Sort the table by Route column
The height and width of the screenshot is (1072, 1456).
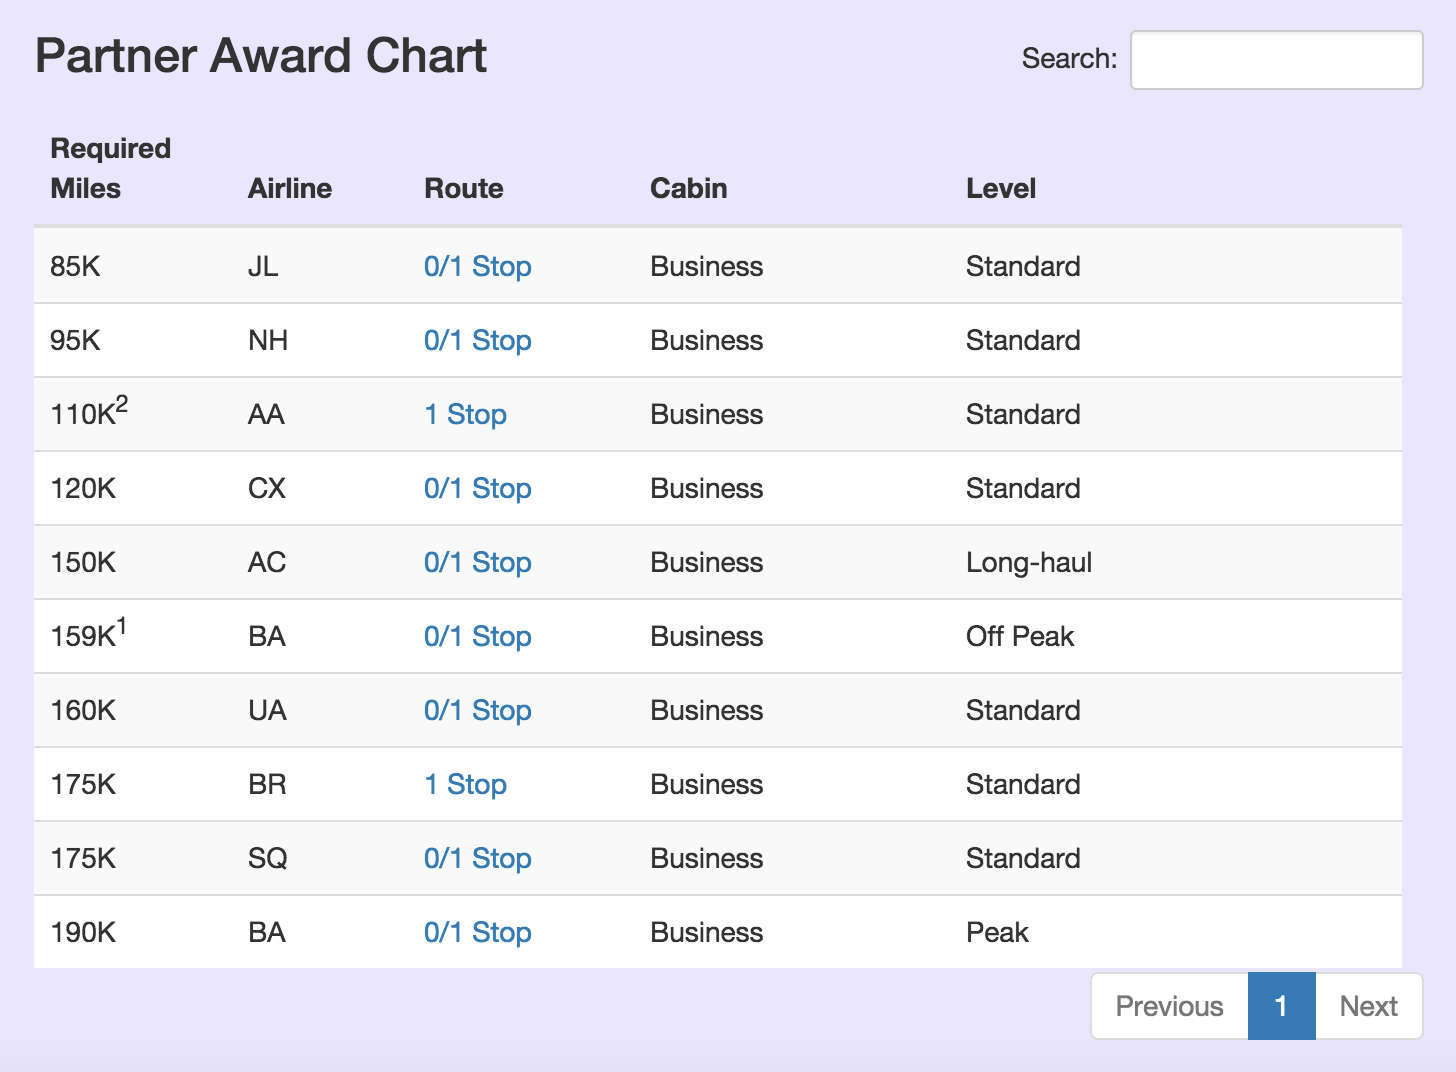coord(463,188)
